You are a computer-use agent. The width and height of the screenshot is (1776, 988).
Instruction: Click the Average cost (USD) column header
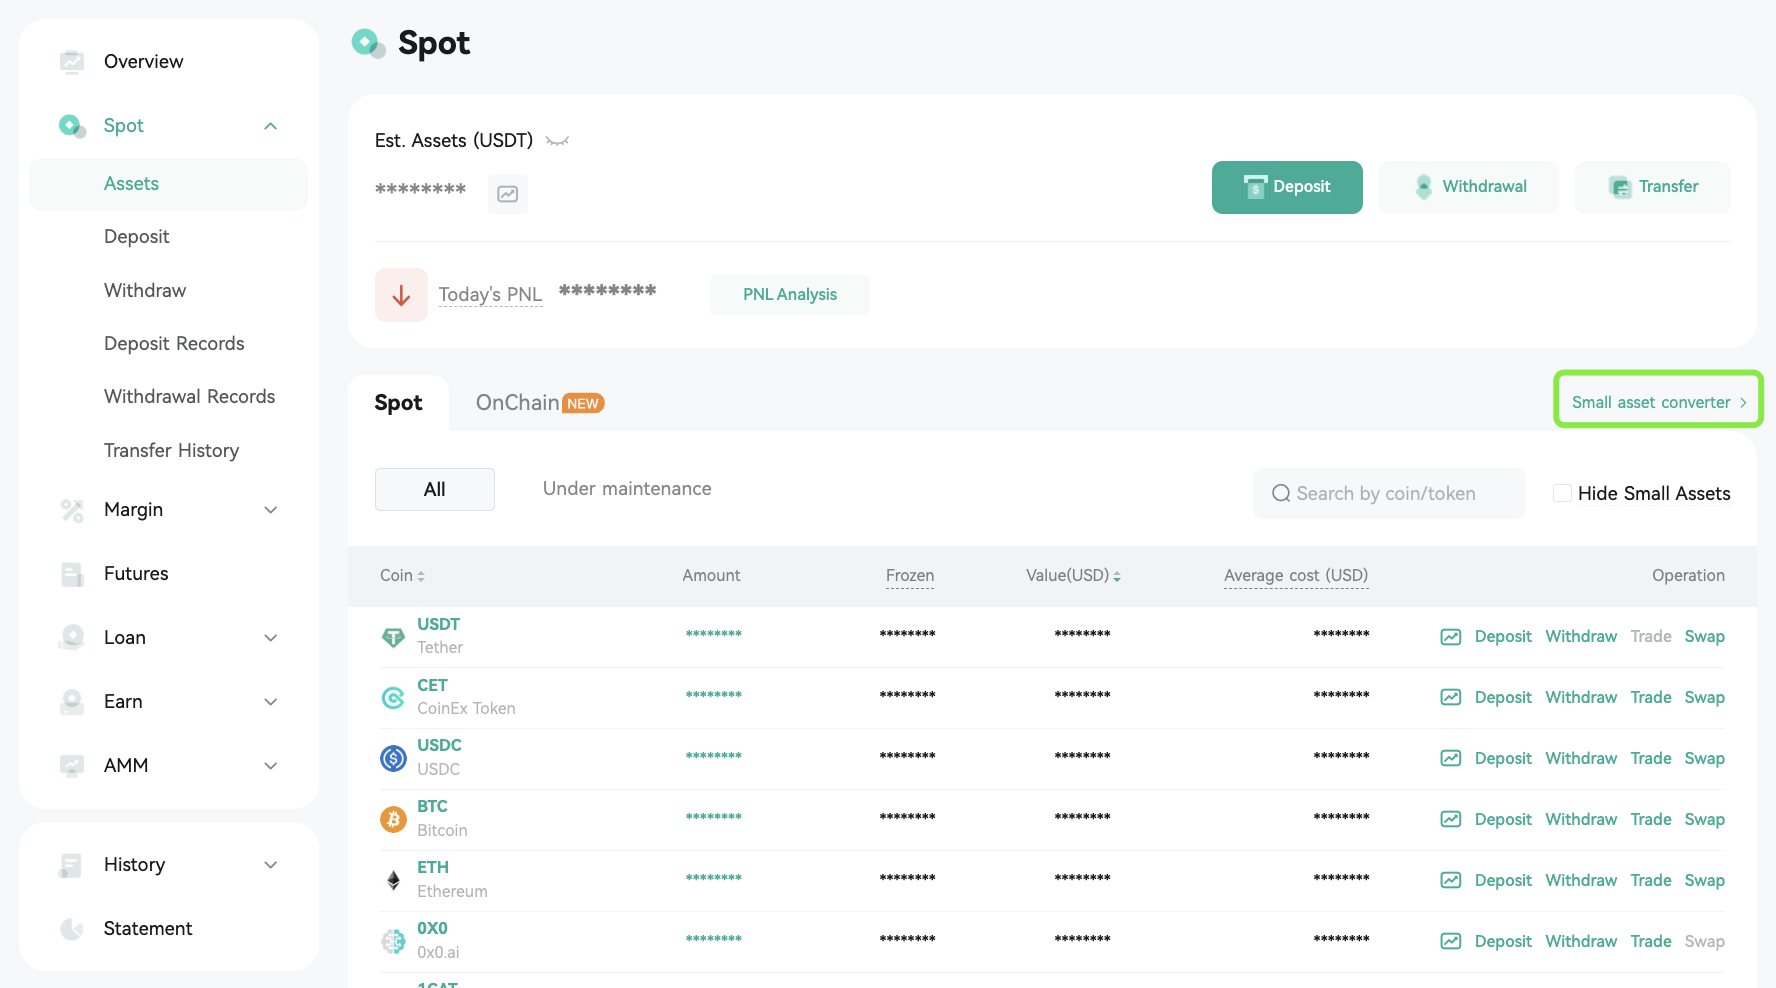pos(1296,576)
